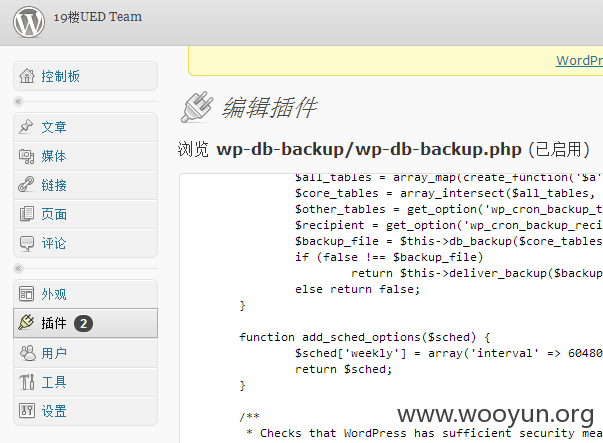Collapse sidebar using the first double-arrow toggle

18,102
